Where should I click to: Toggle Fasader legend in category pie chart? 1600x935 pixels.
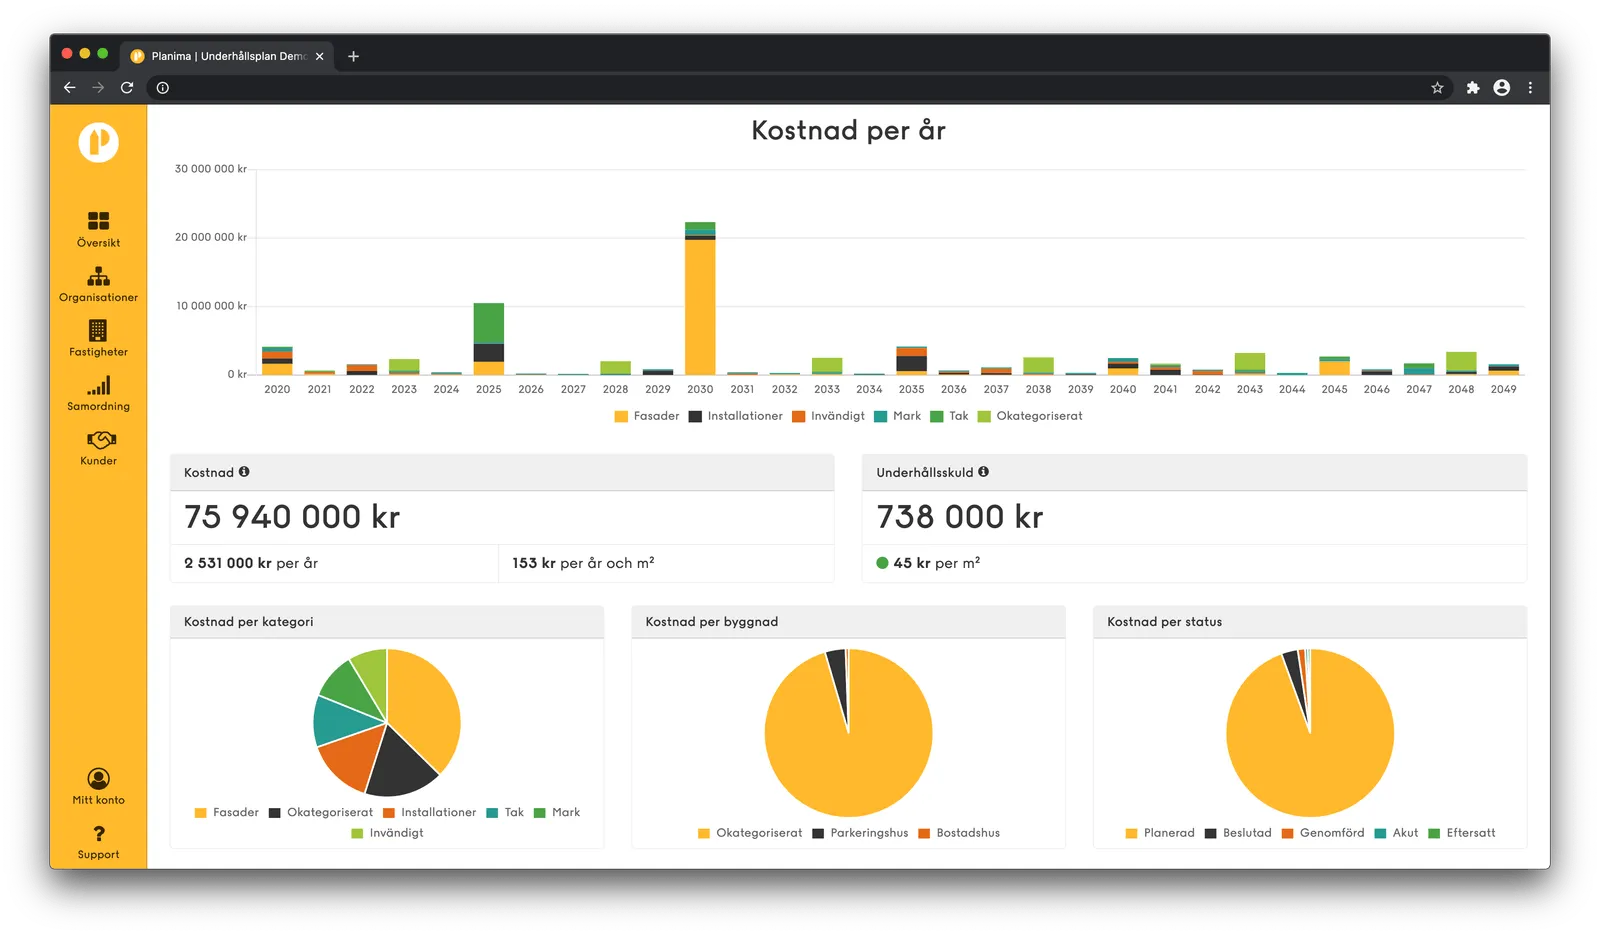(x=226, y=812)
